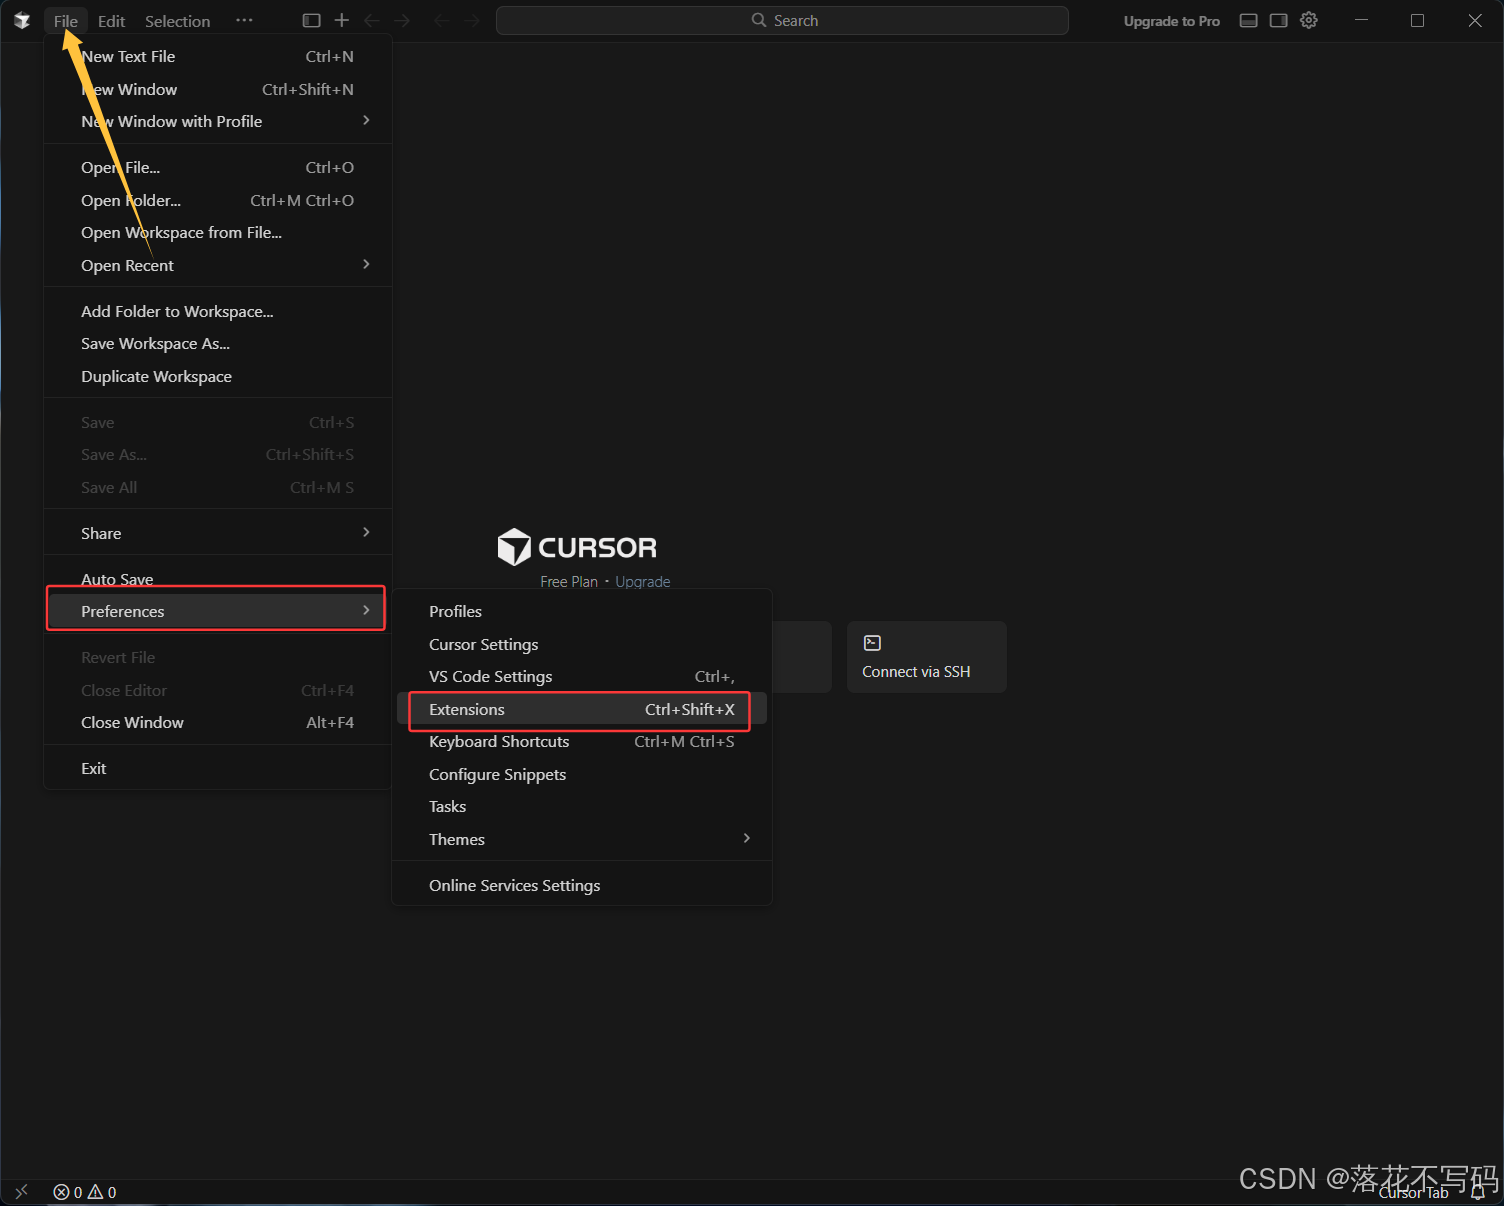The height and width of the screenshot is (1206, 1504).
Task: Toggle the primary sidebar layout icon
Action: (x=312, y=21)
